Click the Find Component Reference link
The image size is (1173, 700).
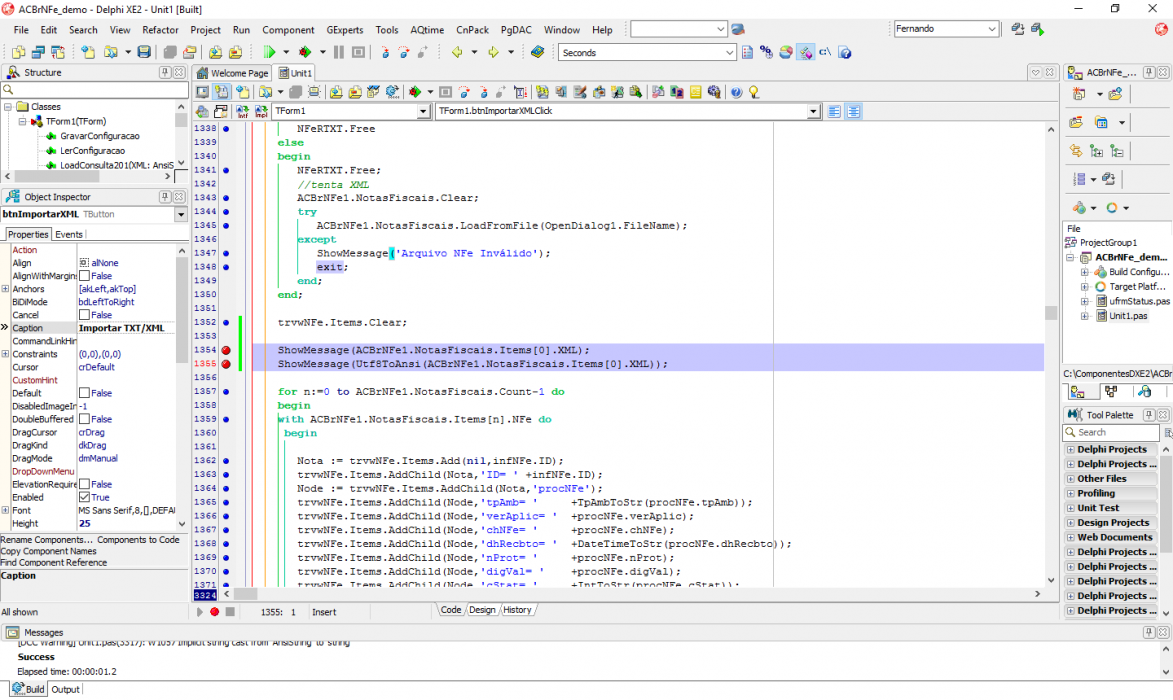click(54, 562)
